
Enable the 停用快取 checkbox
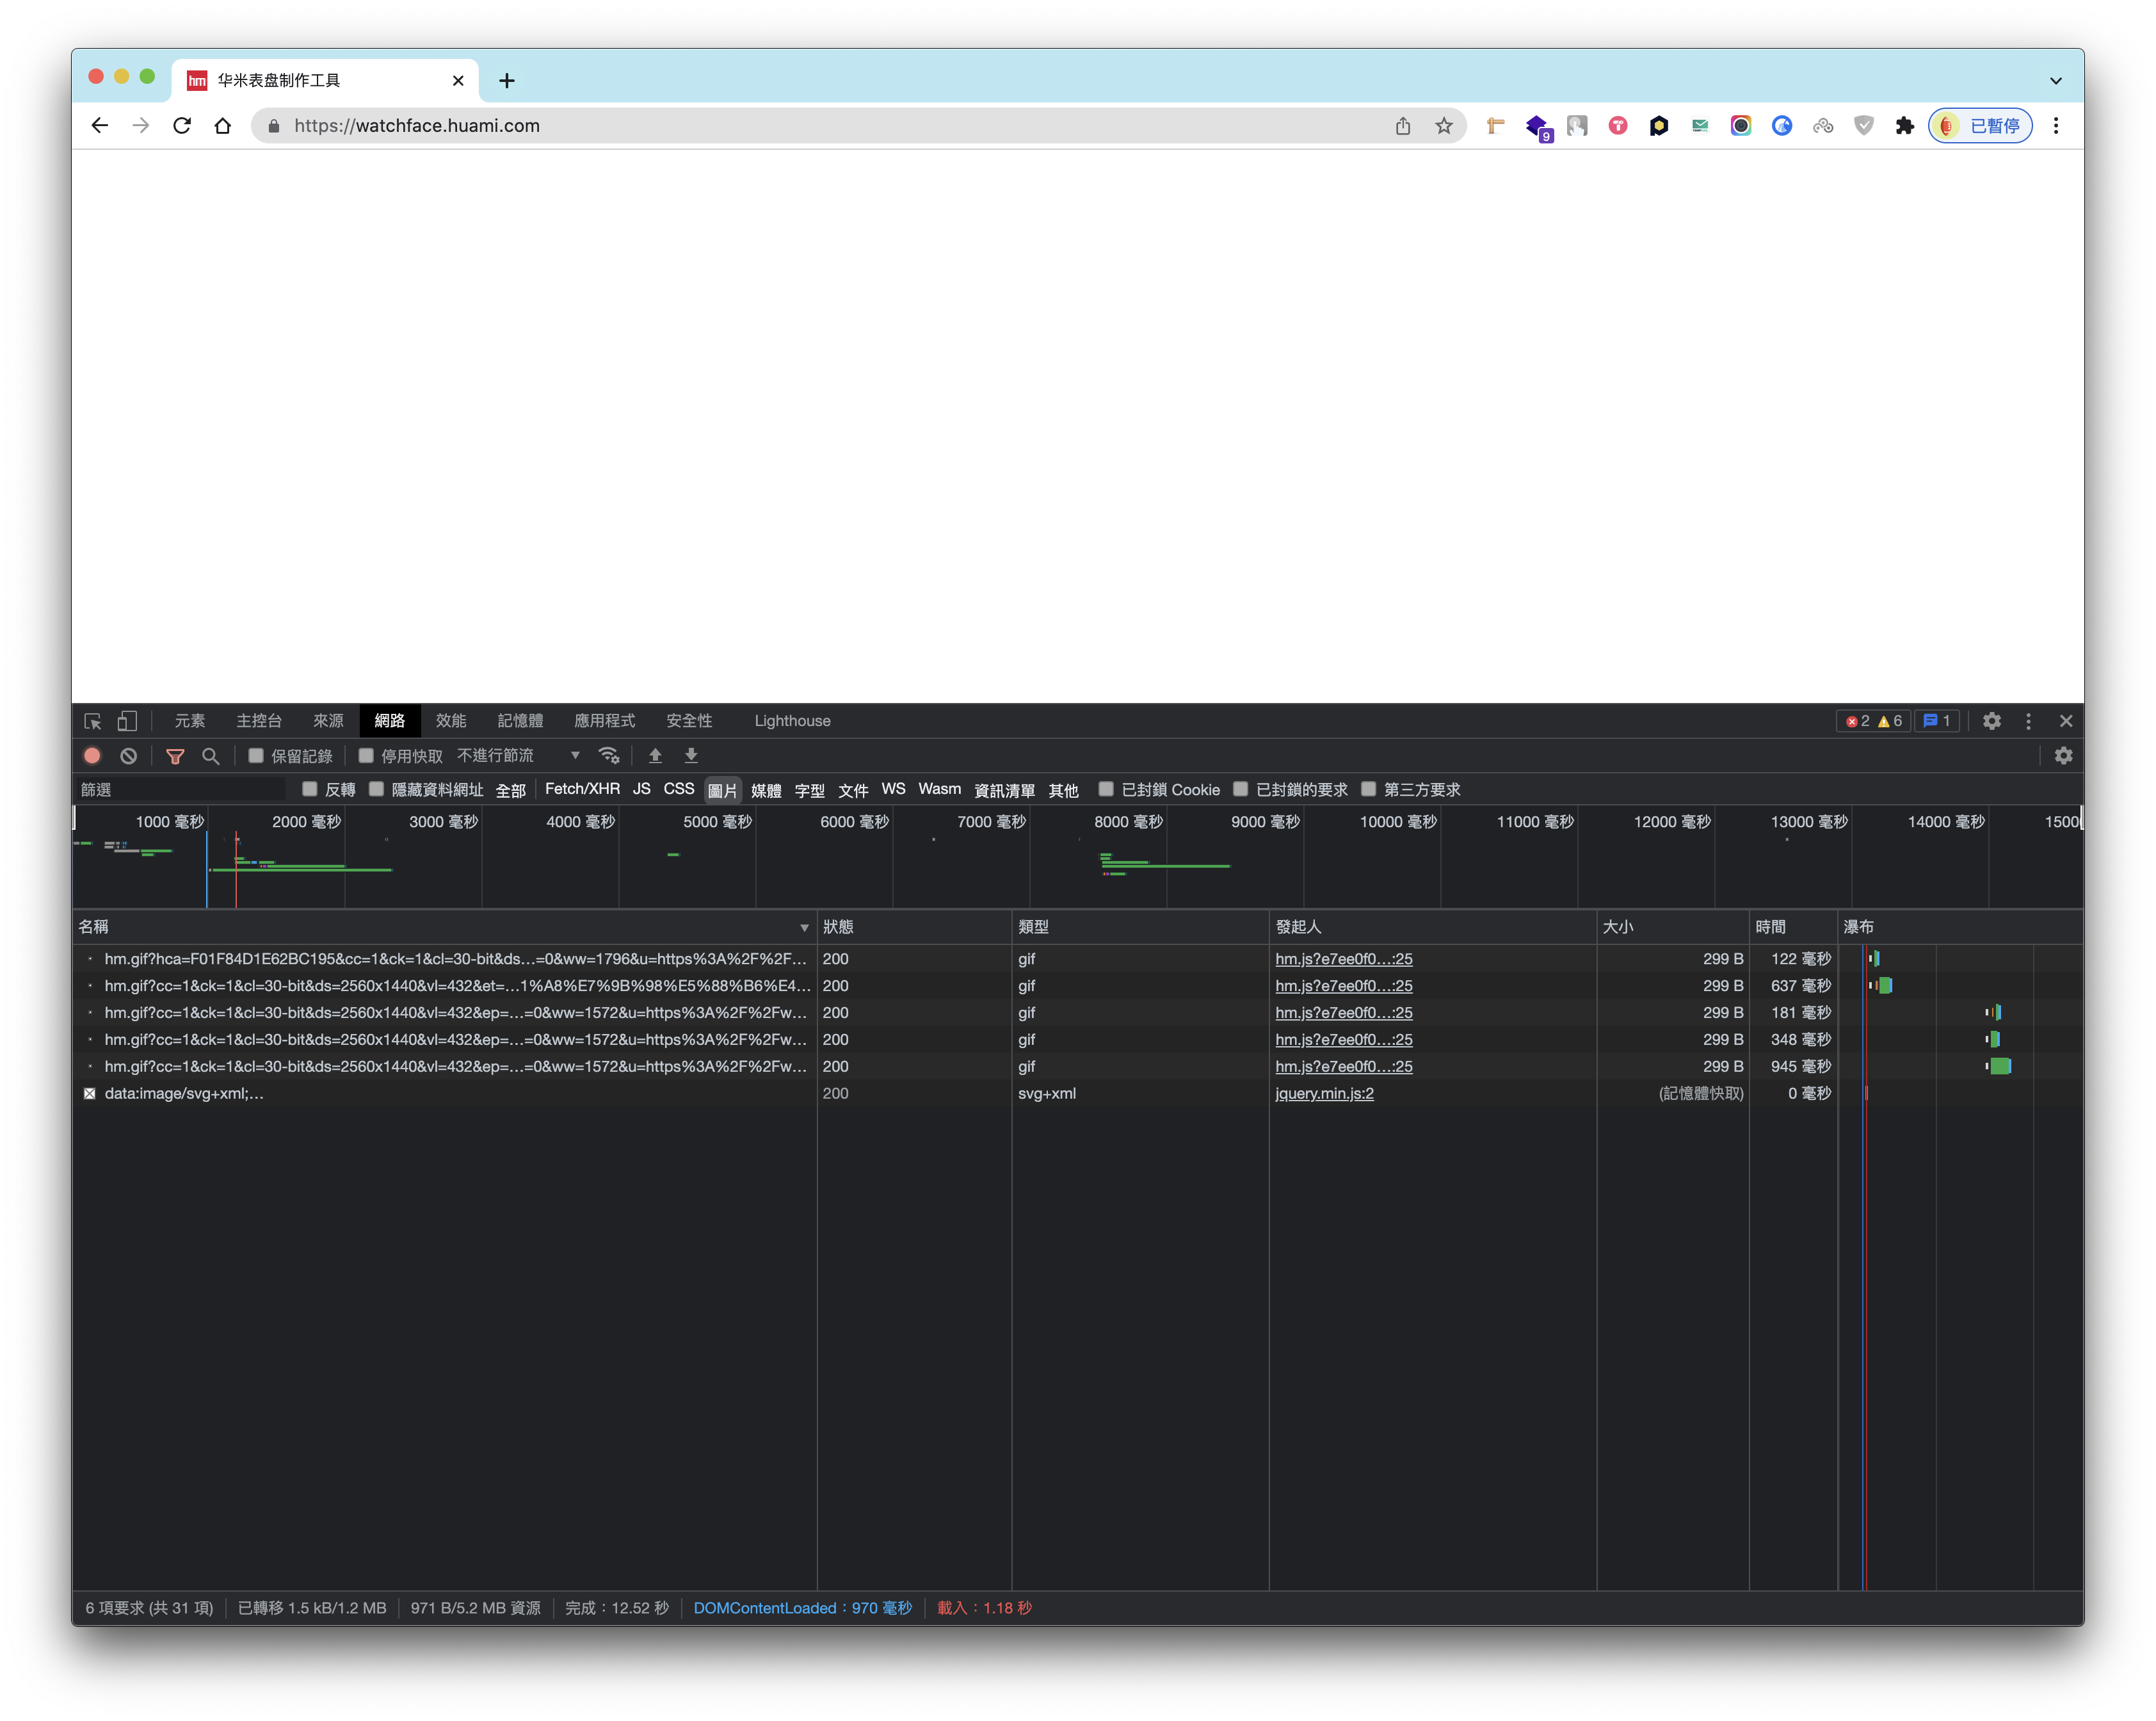click(366, 756)
